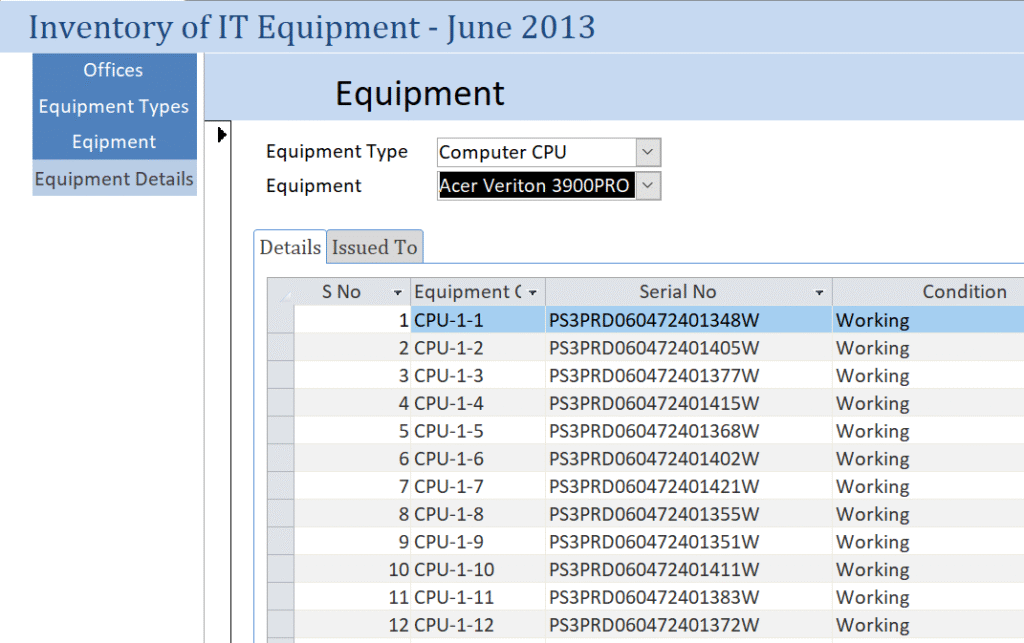Expand the Equipment dropdown arrow
The image size is (1024, 643).
click(x=648, y=186)
